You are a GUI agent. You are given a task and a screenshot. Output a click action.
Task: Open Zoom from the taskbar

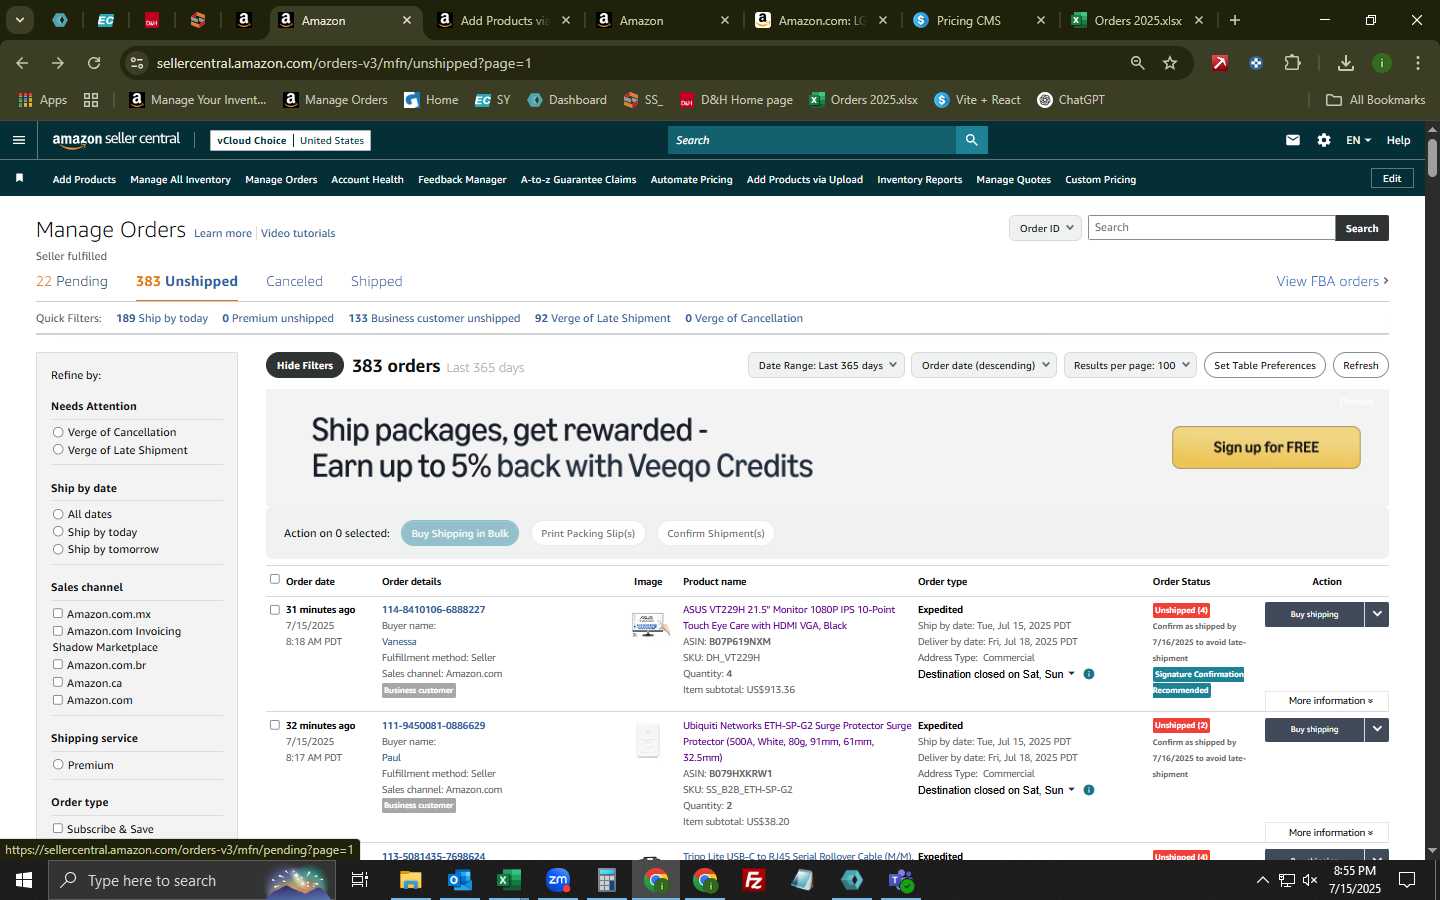click(558, 880)
